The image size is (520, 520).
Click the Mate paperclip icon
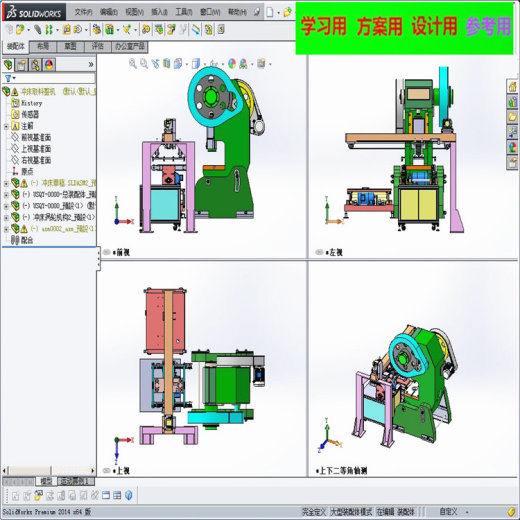click(x=38, y=30)
